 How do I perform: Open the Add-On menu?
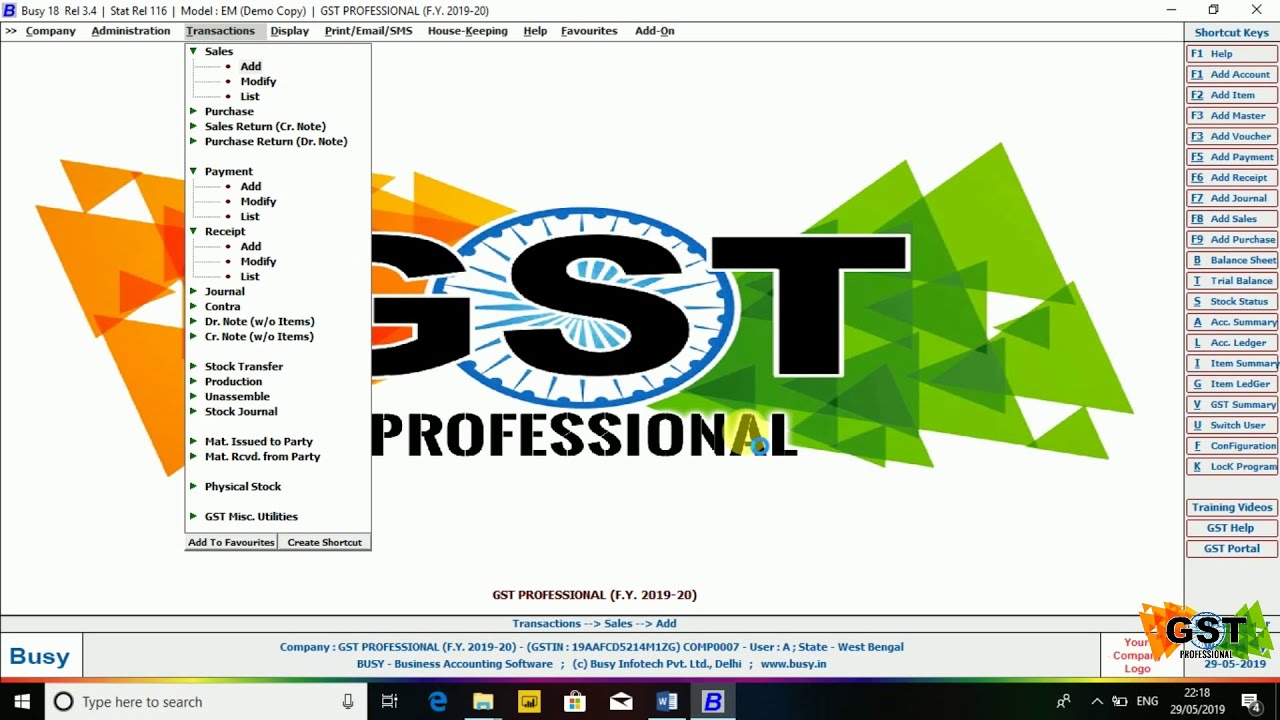click(x=654, y=31)
